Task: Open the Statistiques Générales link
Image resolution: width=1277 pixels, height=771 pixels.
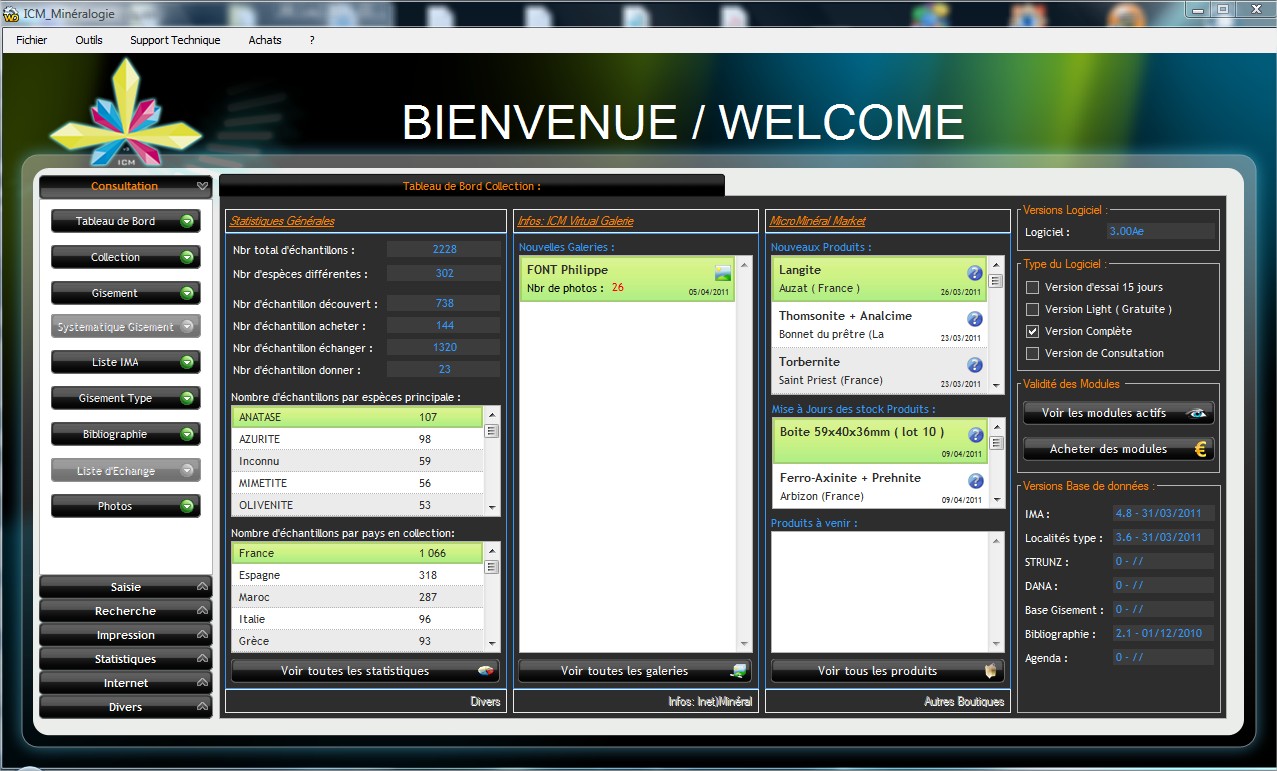Action: [283, 221]
